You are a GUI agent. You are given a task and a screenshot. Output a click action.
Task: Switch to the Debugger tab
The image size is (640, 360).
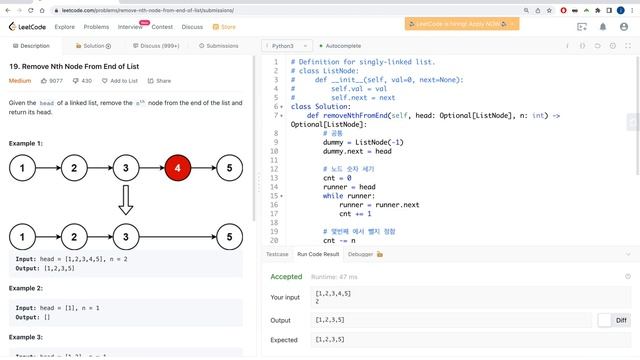[365, 254]
